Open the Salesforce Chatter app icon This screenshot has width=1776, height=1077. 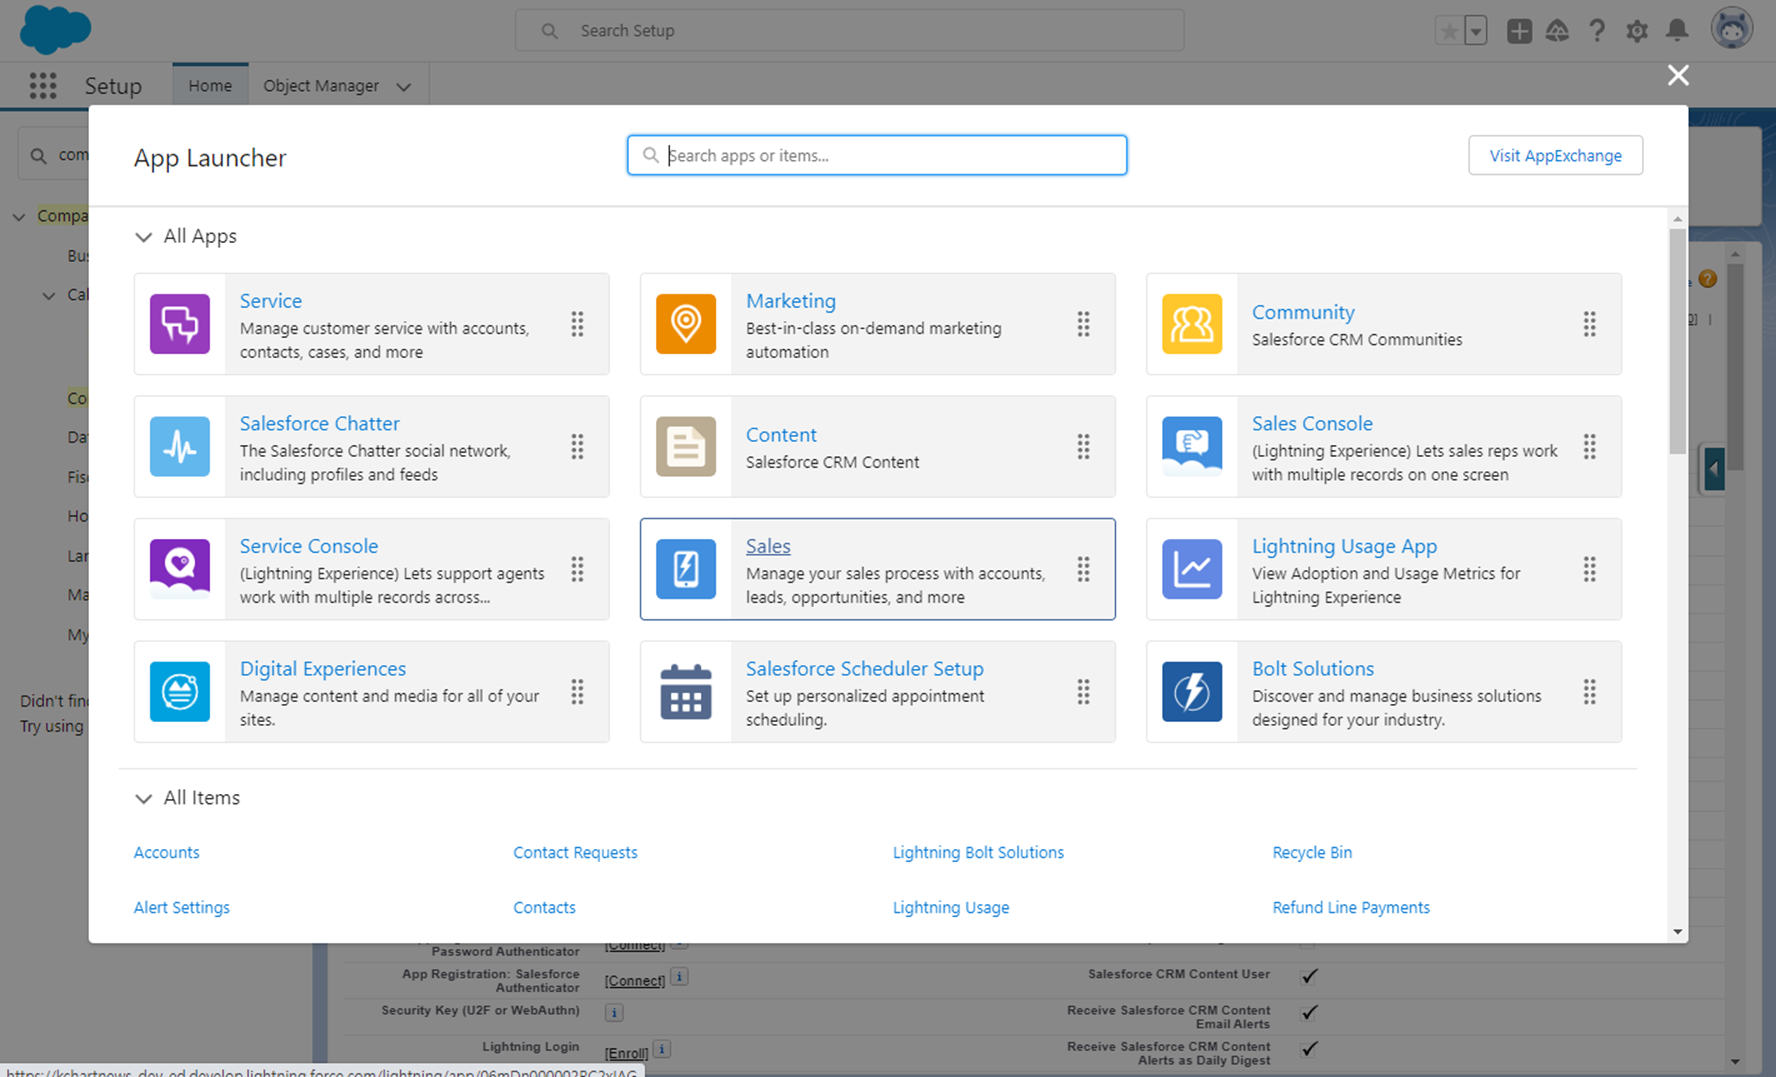click(x=180, y=446)
